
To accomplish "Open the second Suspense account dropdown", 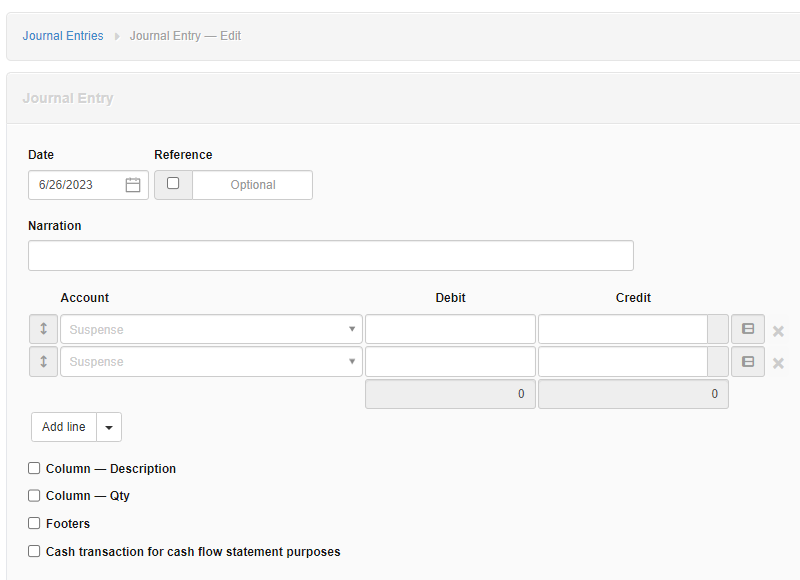I will 352,361.
